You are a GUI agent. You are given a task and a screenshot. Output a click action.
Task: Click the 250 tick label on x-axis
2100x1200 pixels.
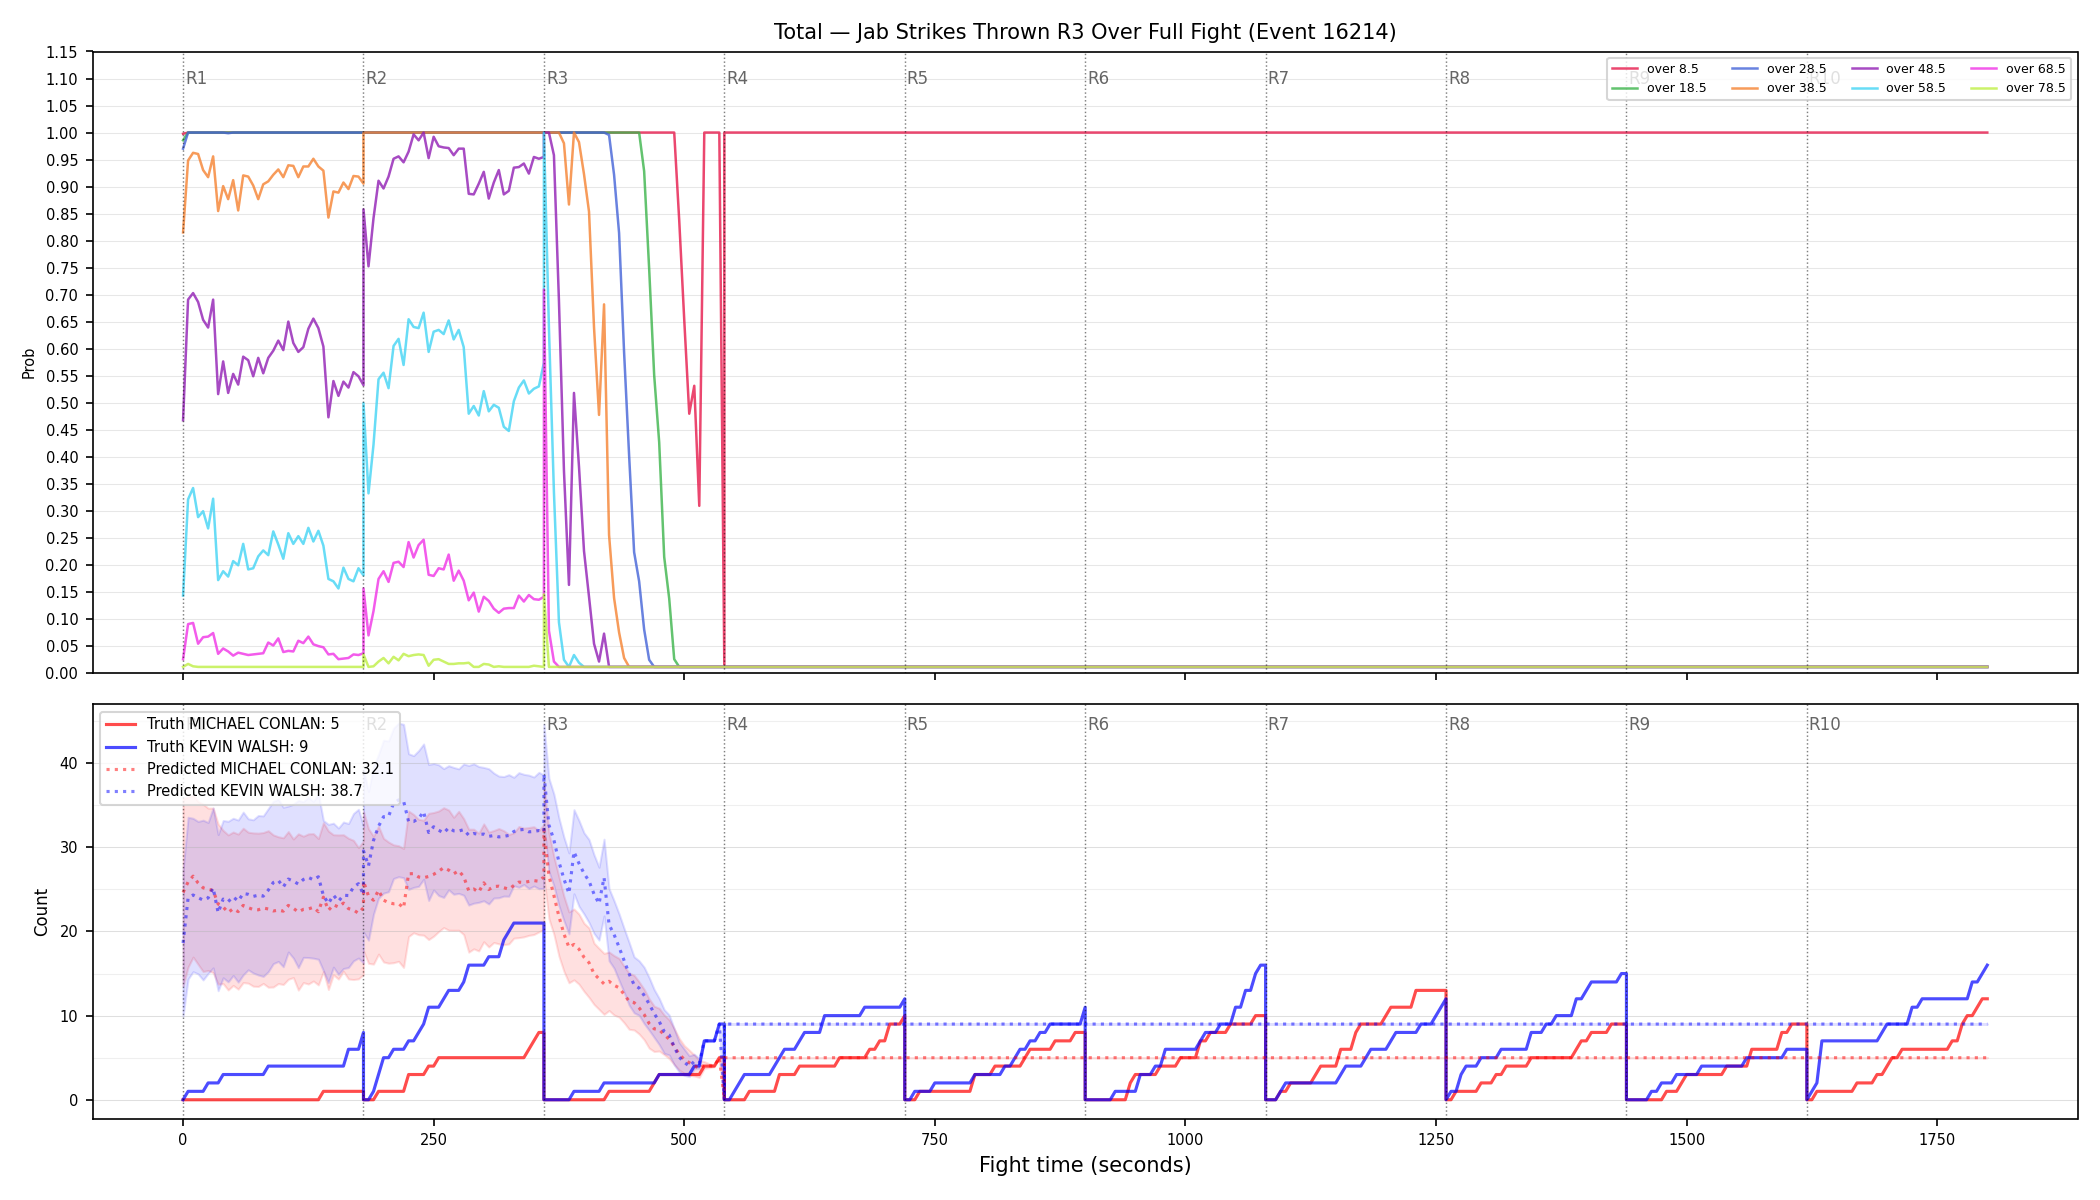pos(433,1139)
